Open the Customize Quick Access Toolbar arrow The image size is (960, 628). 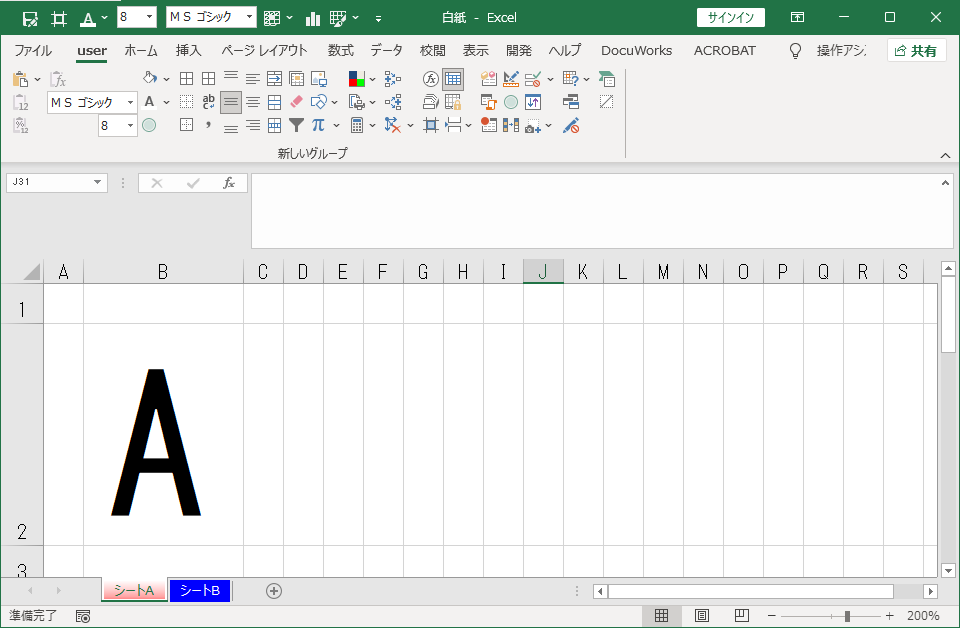tap(378, 19)
